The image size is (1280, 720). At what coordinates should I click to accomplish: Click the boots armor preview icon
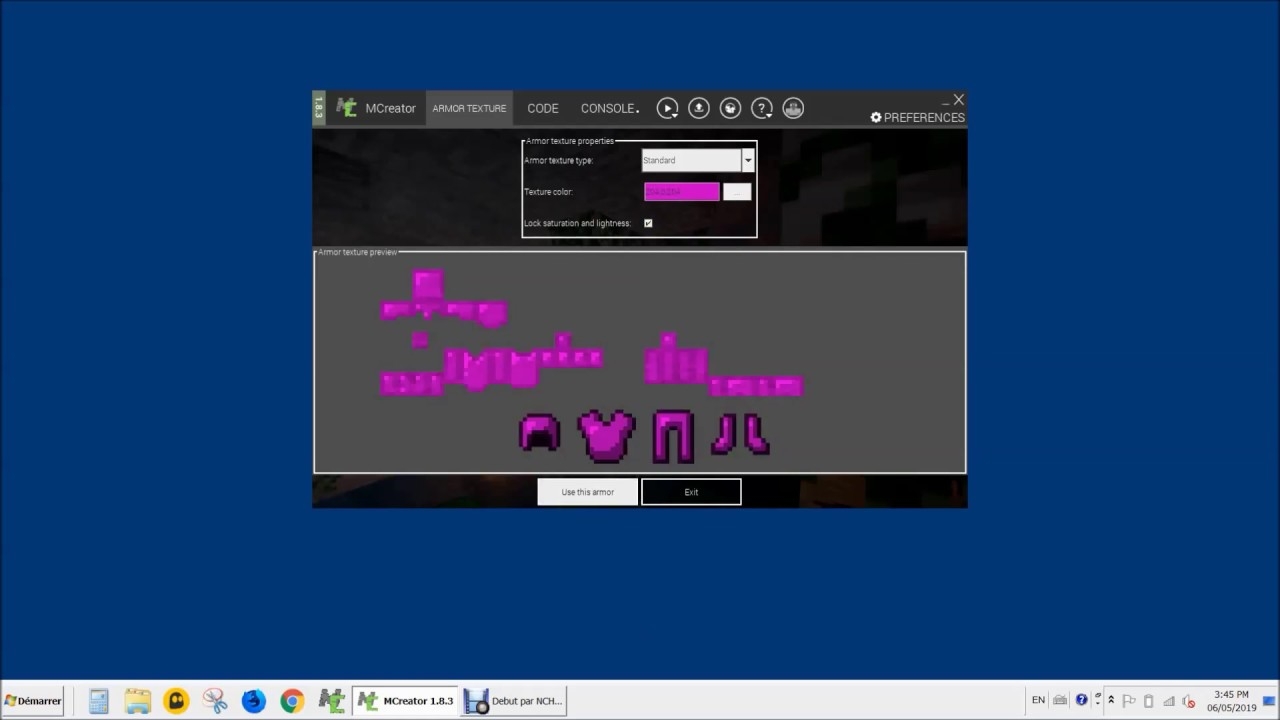[741, 436]
